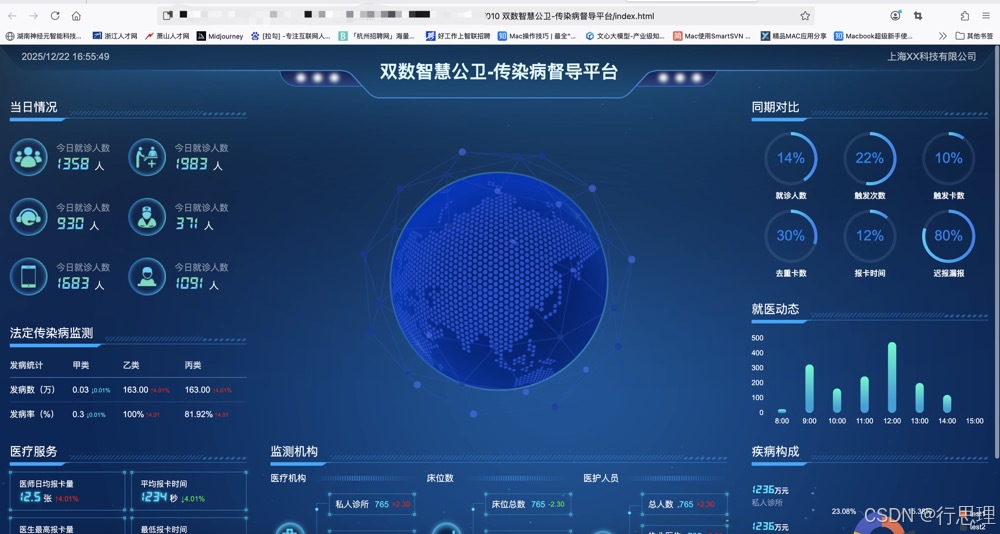The height and width of the screenshot is (534, 1000).
Task: Click the 就医动态 section title
Action: [776, 309]
